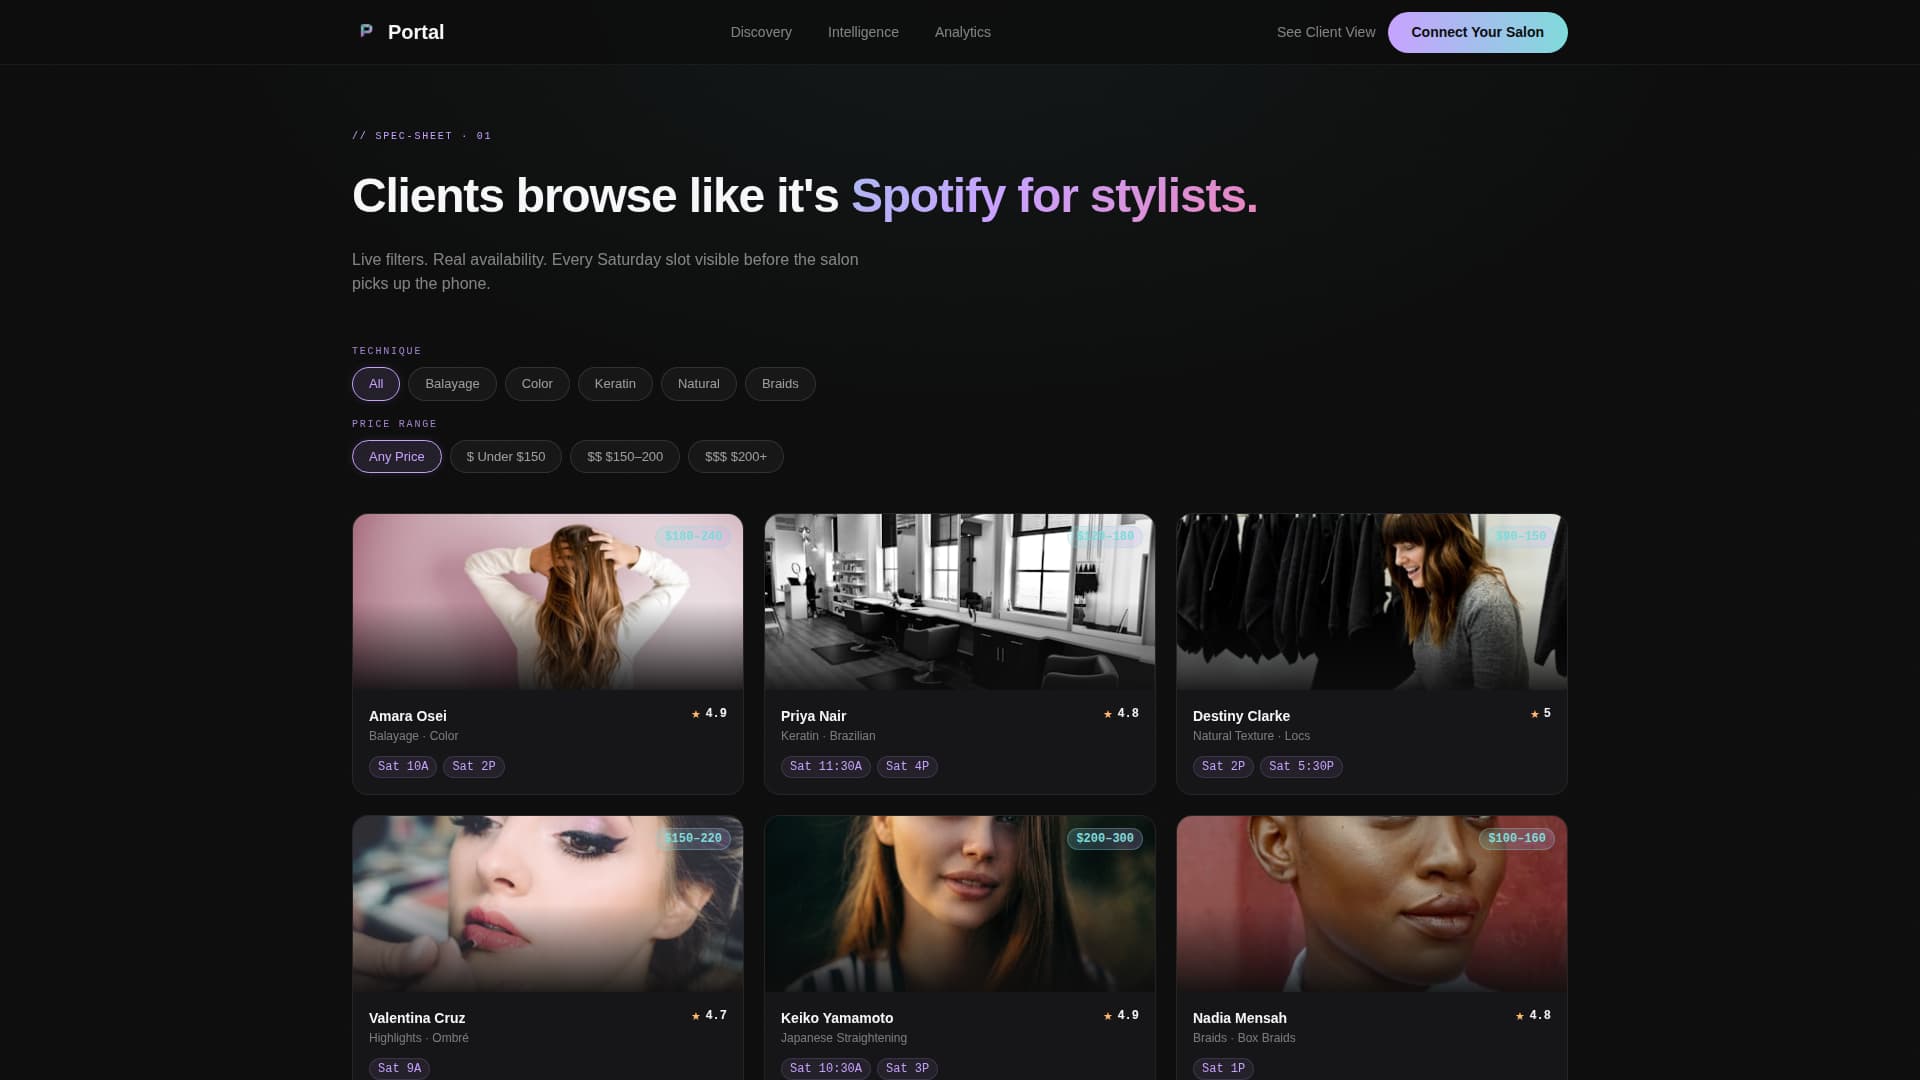Click the Balayage · Color specialty text
The image size is (1920, 1080).
(413, 736)
